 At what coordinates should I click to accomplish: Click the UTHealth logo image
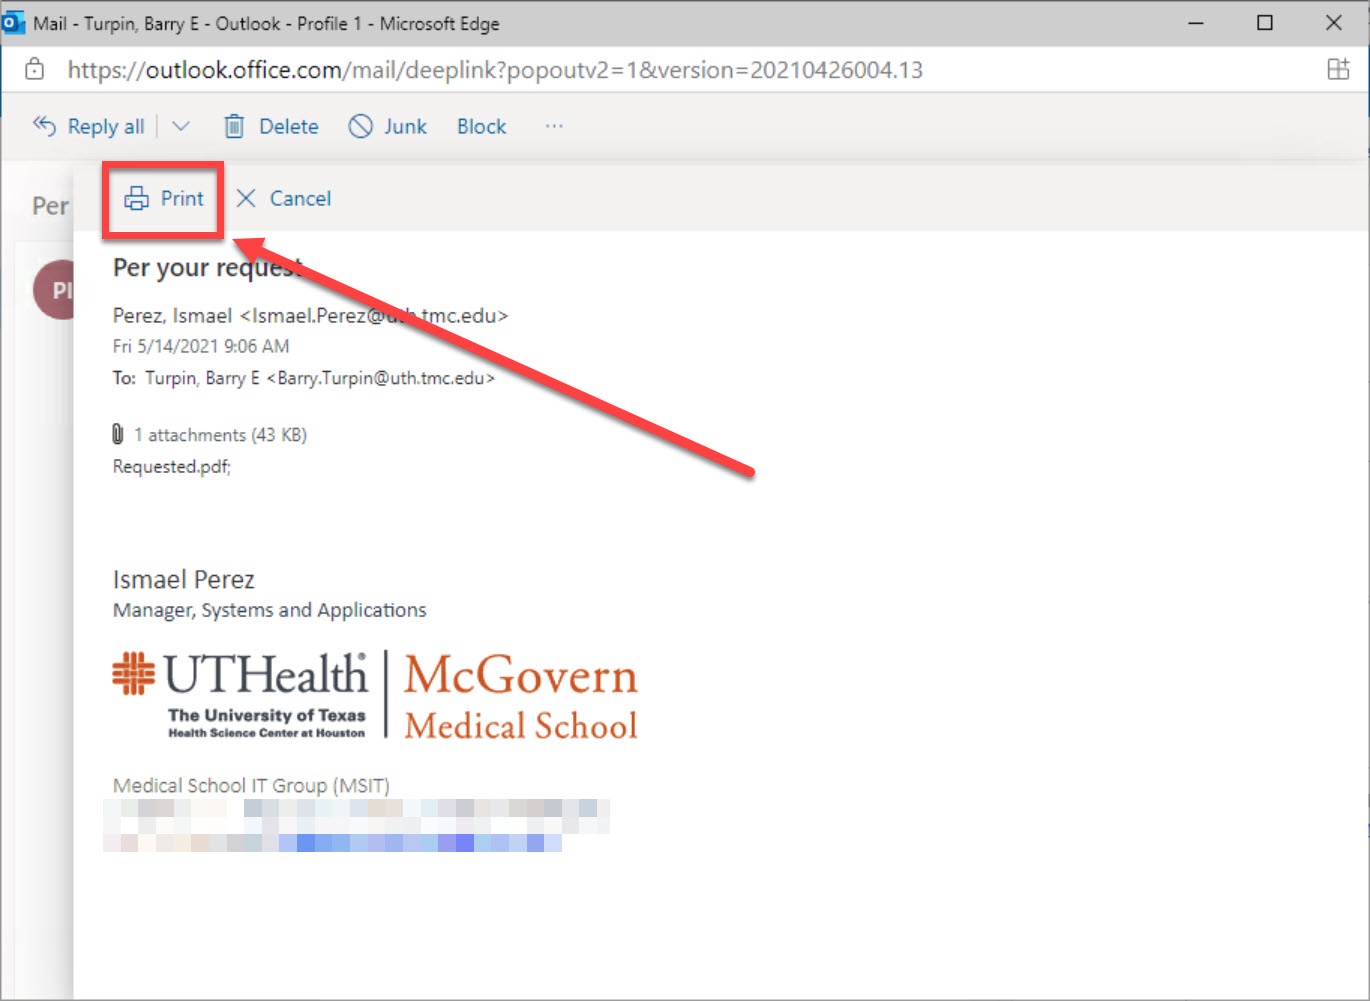pyautogui.click(x=240, y=694)
